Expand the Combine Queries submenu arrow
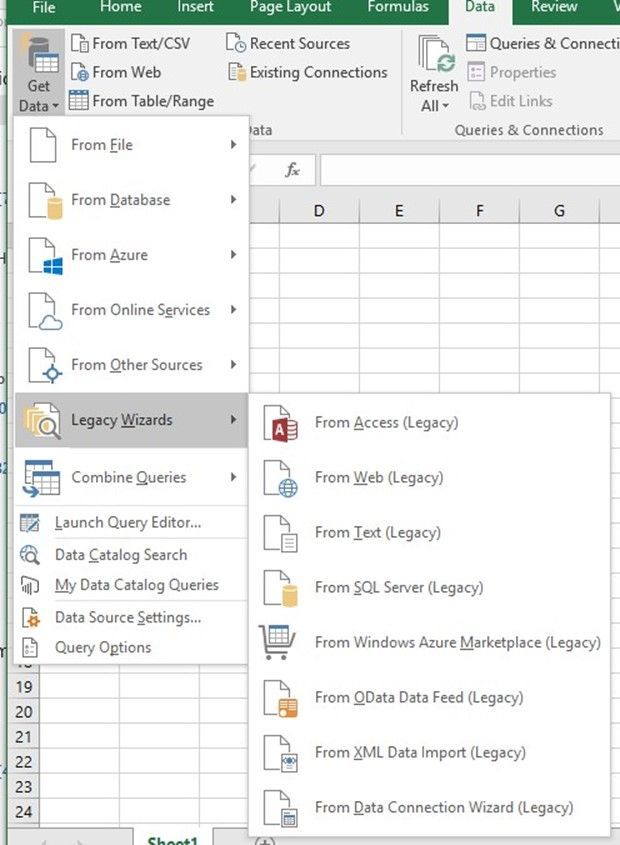Viewport: 620px width, 845px height. pos(233,477)
